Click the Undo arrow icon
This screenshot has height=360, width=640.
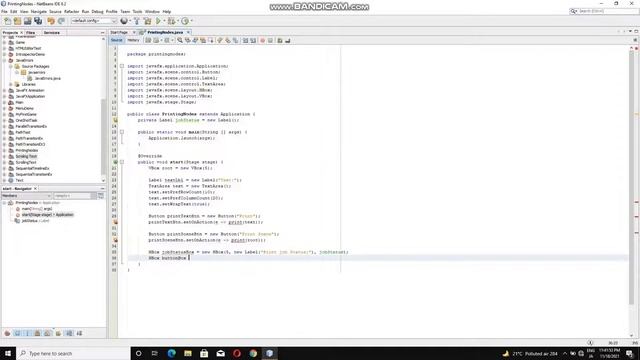pyautogui.click(x=51, y=21)
